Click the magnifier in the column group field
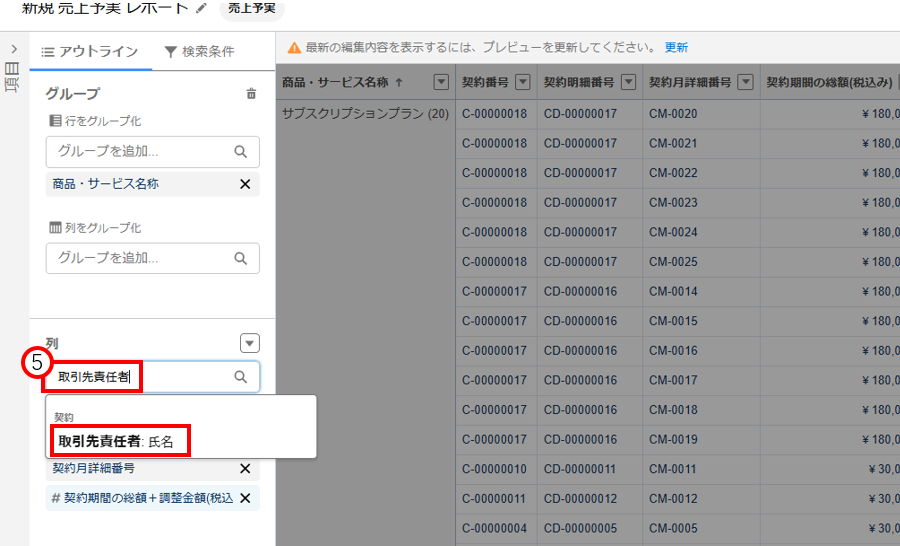The width and height of the screenshot is (900, 546). 240,258
